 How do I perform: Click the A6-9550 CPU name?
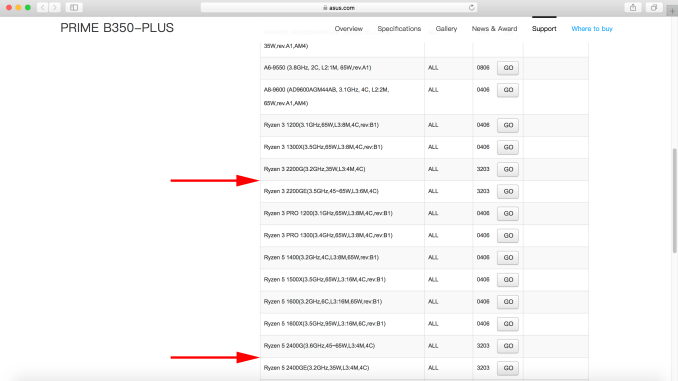317,68
